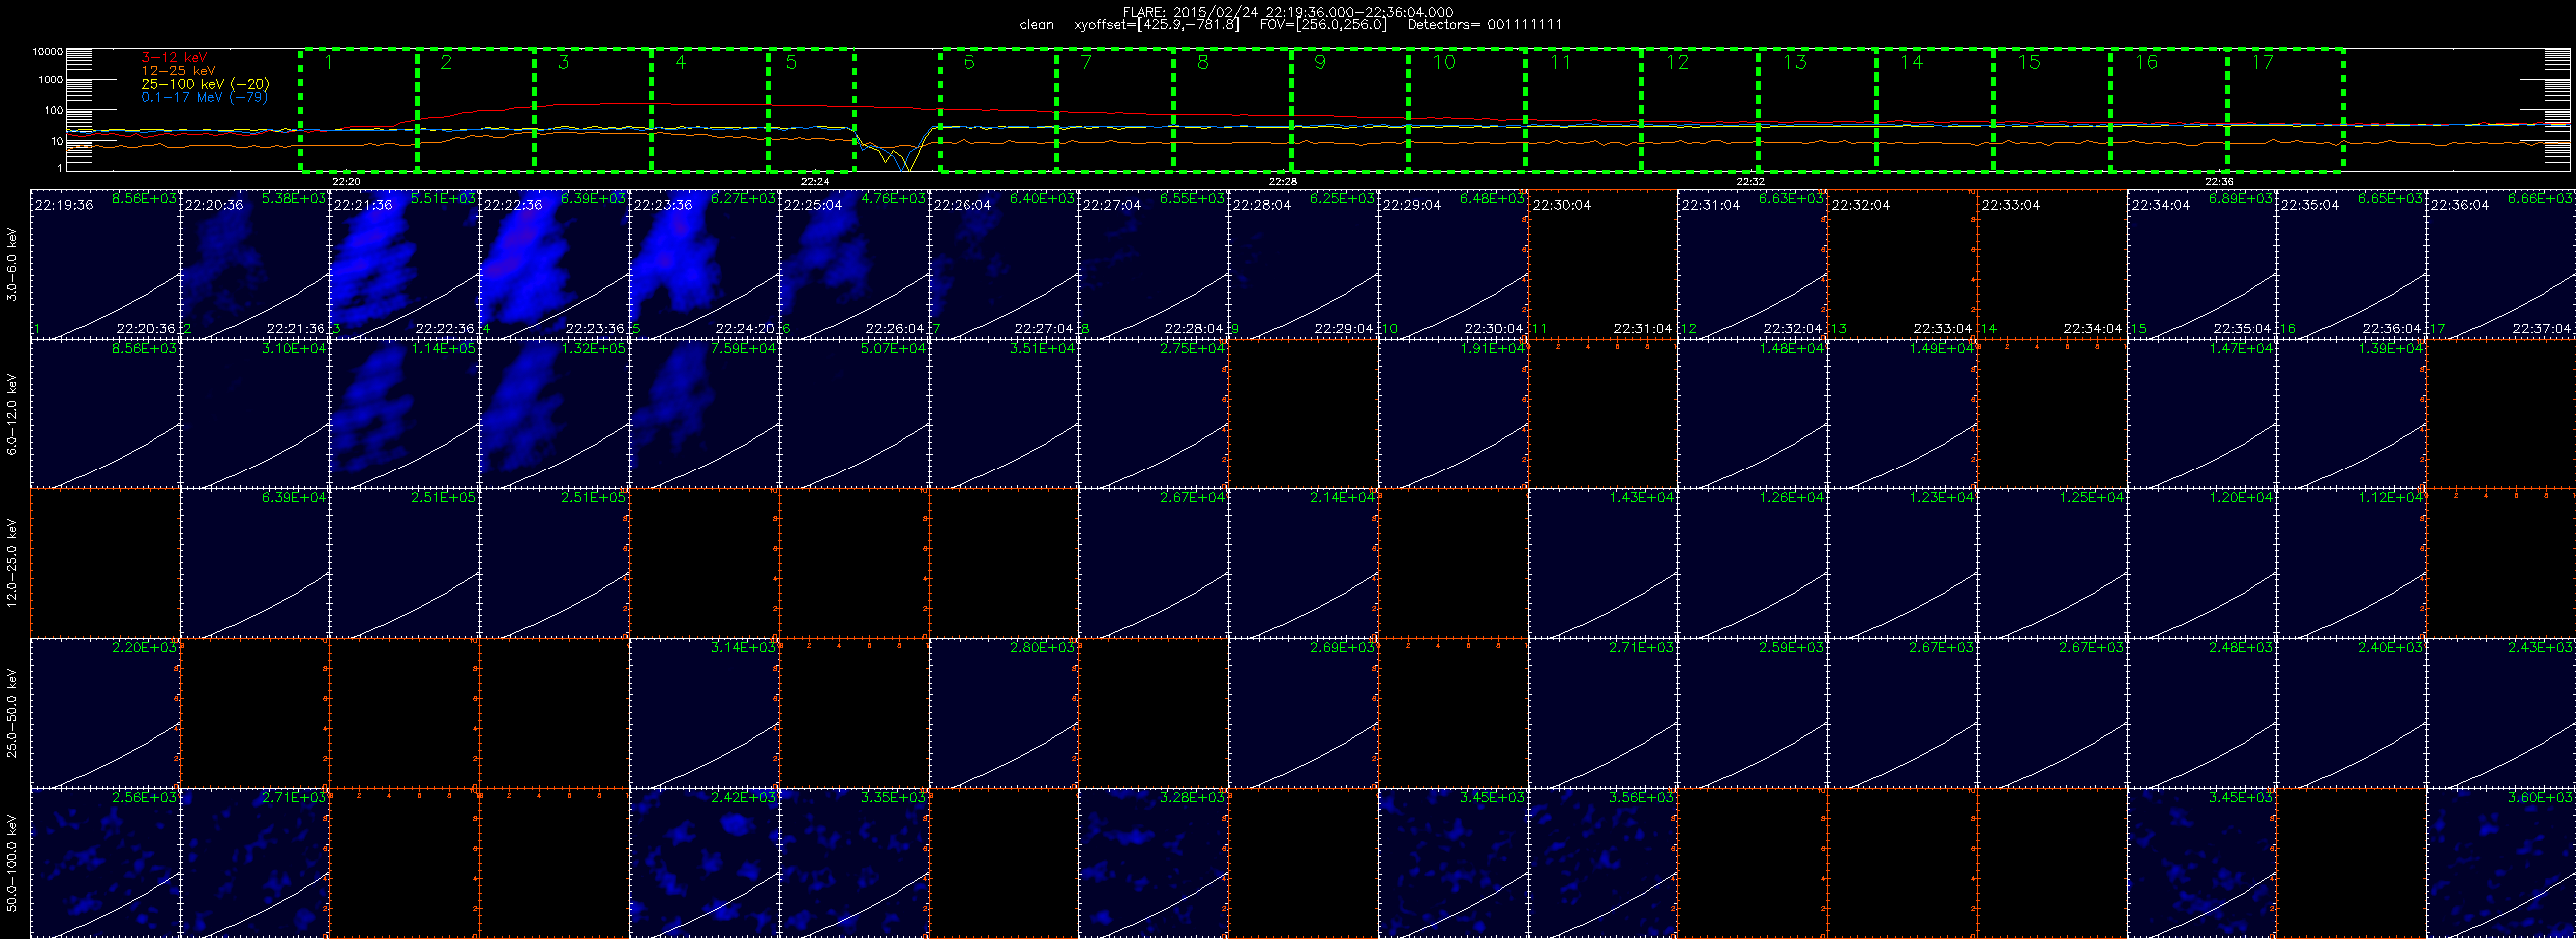The image size is (2576, 939).
Task: Click the 22:32 tick label on time axis
Action: [1751, 181]
